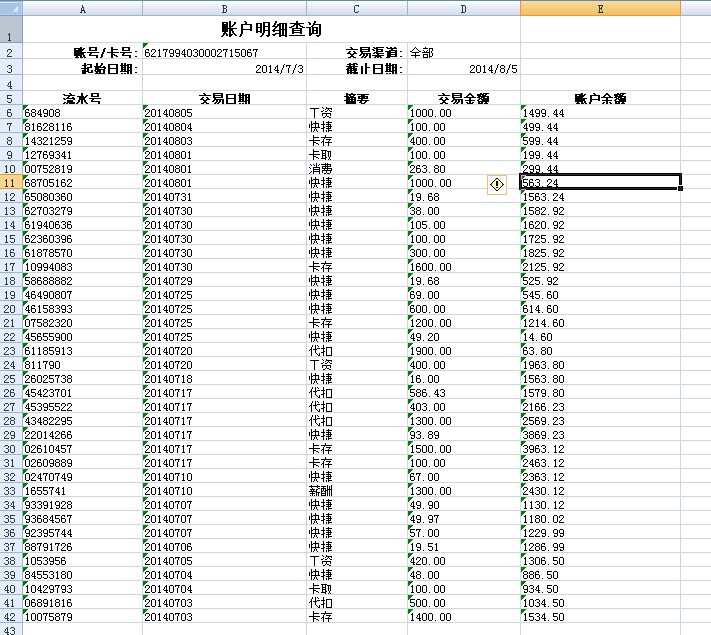This screenshot has height=635, width=711.
Task: Select column C header
Action: tap(357, 9)
